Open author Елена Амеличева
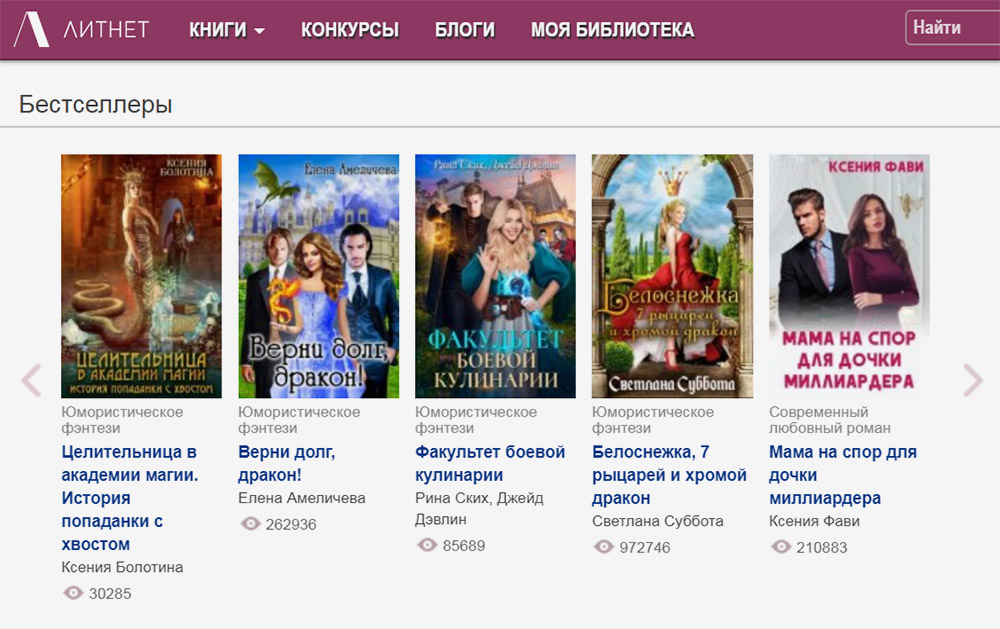1000x629 pixels. click(302, 498)
